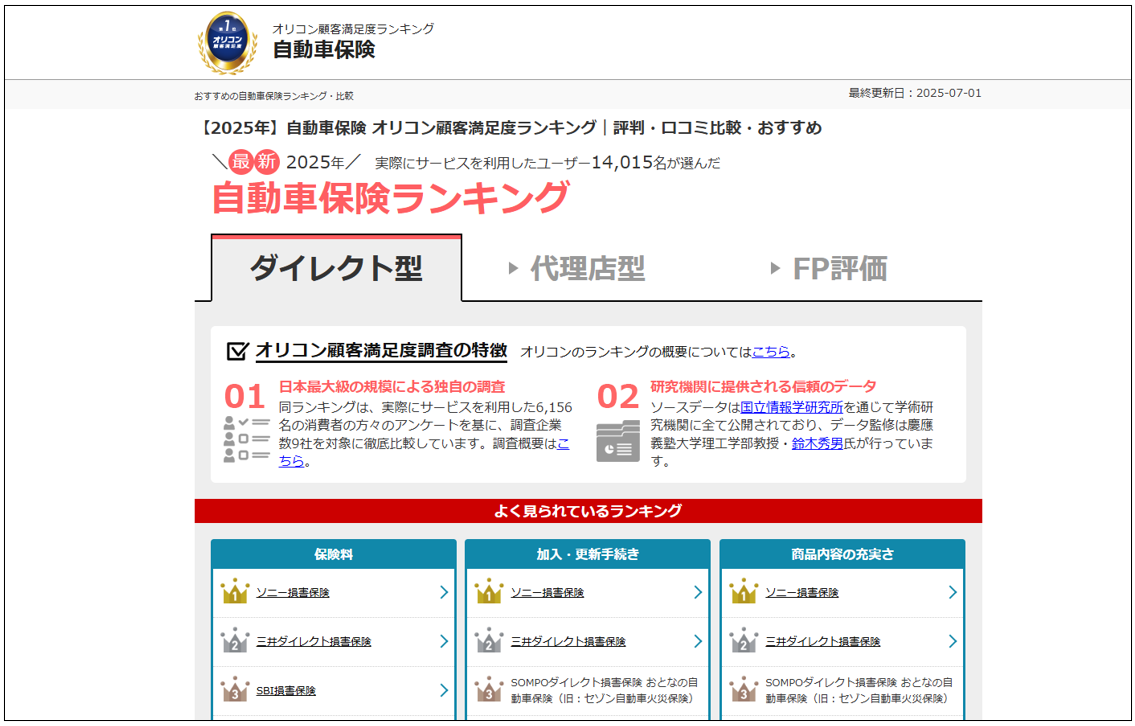The height and width of the screenshot is (726, 1135).
Task: Click bronze crown in 商品内容の充実さ column
Action: 743,690
